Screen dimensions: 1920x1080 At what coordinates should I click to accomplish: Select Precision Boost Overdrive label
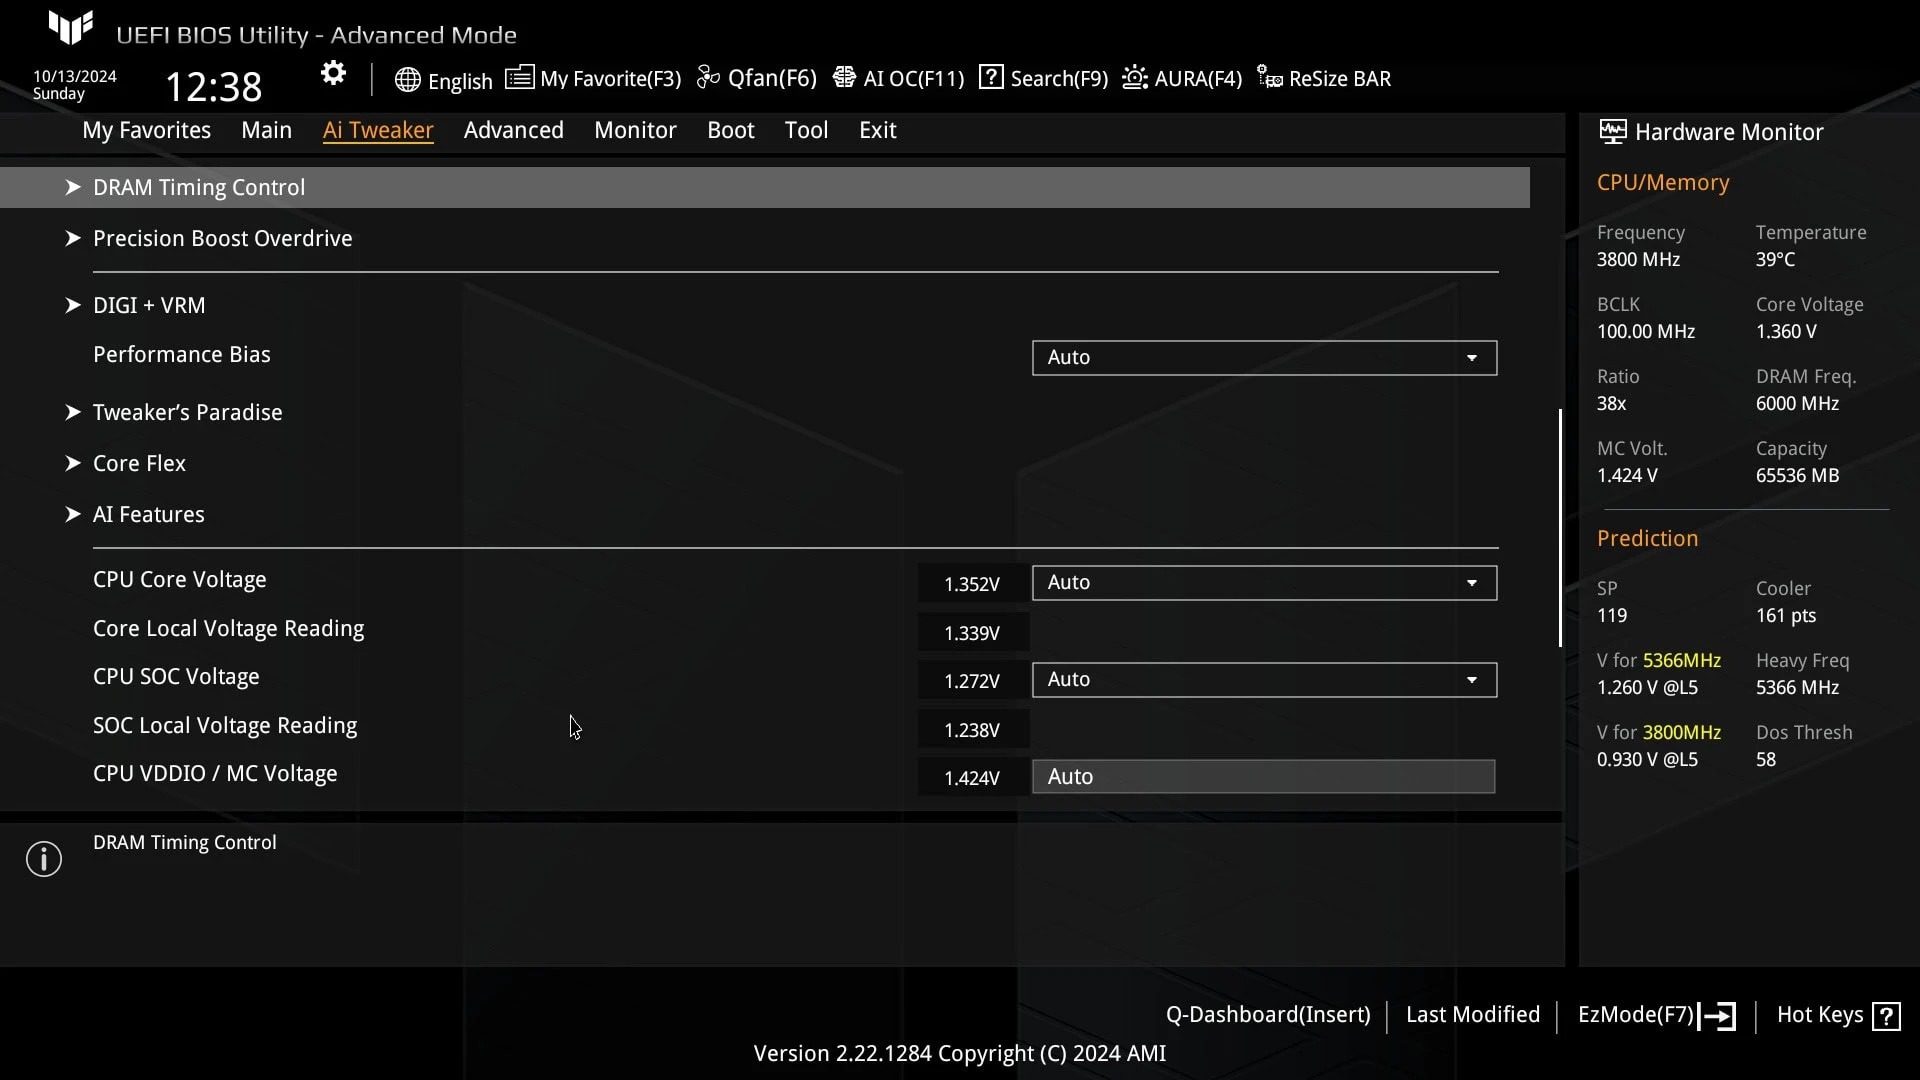point(223,238)
